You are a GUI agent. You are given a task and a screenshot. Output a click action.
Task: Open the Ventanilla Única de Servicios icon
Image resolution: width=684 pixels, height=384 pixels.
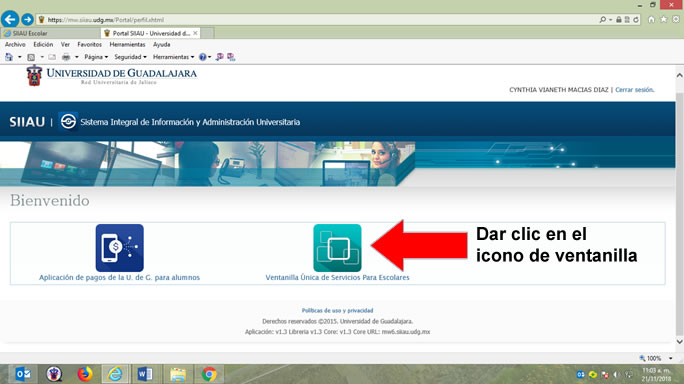pos(337,248)
